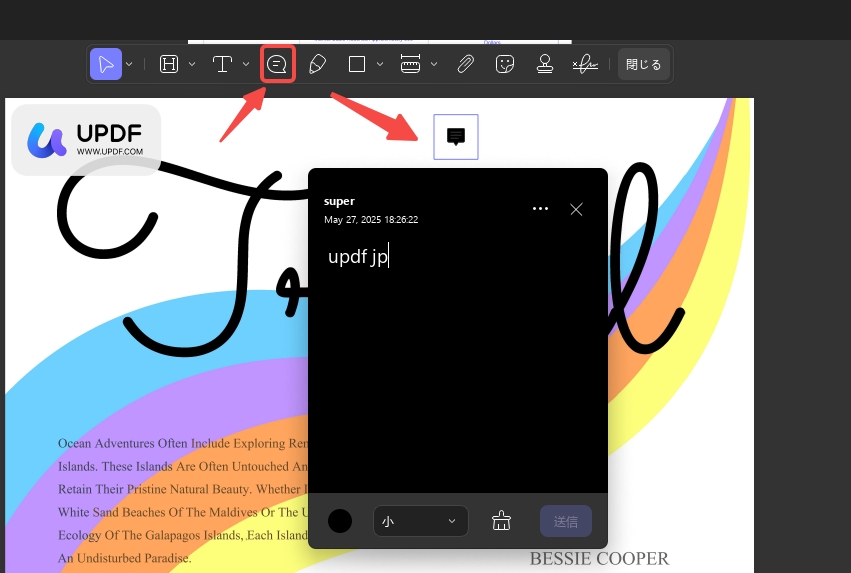Select the text comment T tool
The image size is (851, 573).
pos(222,64)
